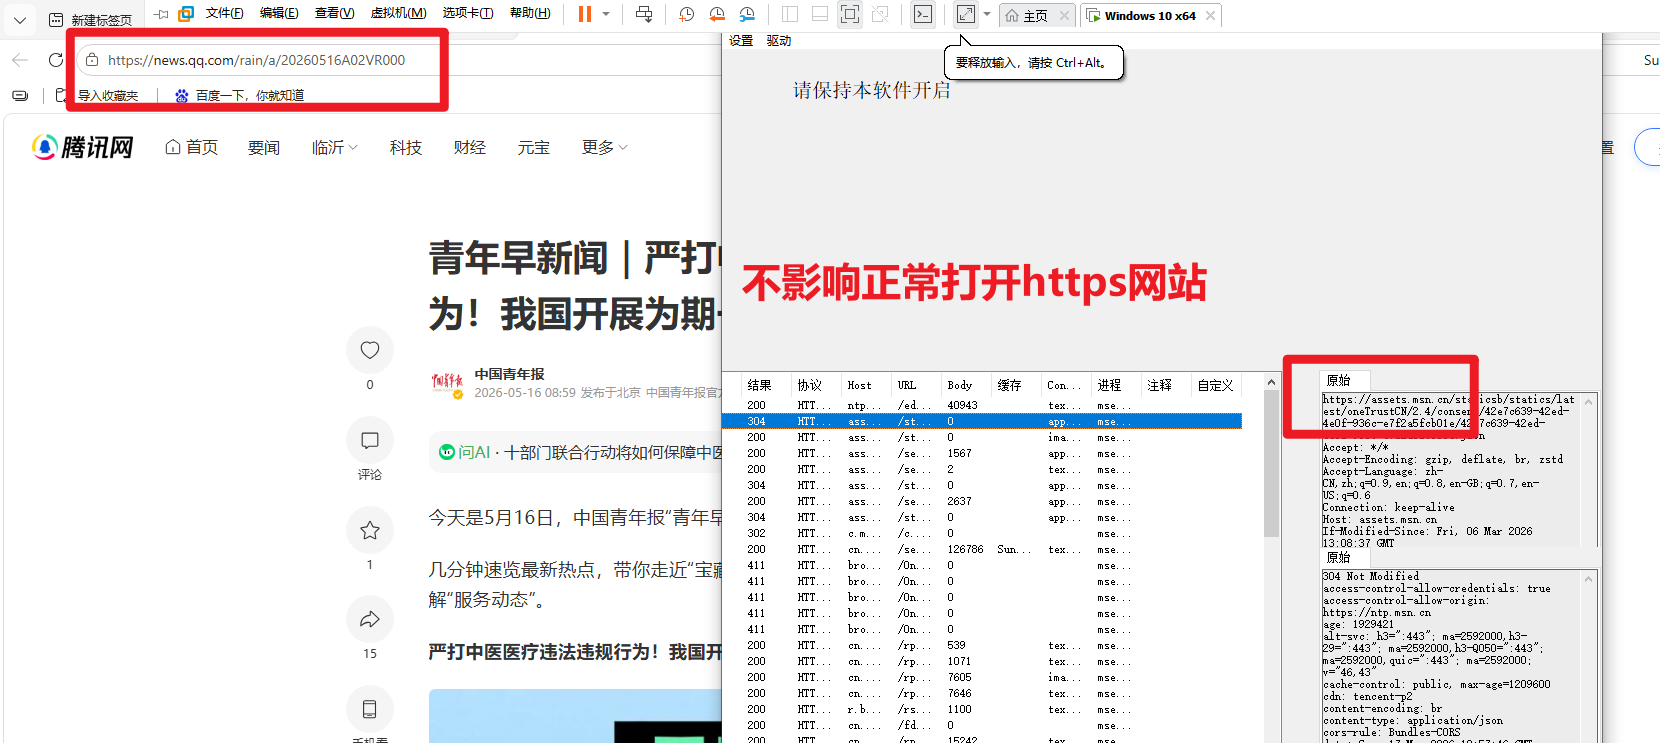Click the request list vertical scrollbar
Image resolution: width=1660 pixels, height=743 pixels.
(x=1271, y=466)
